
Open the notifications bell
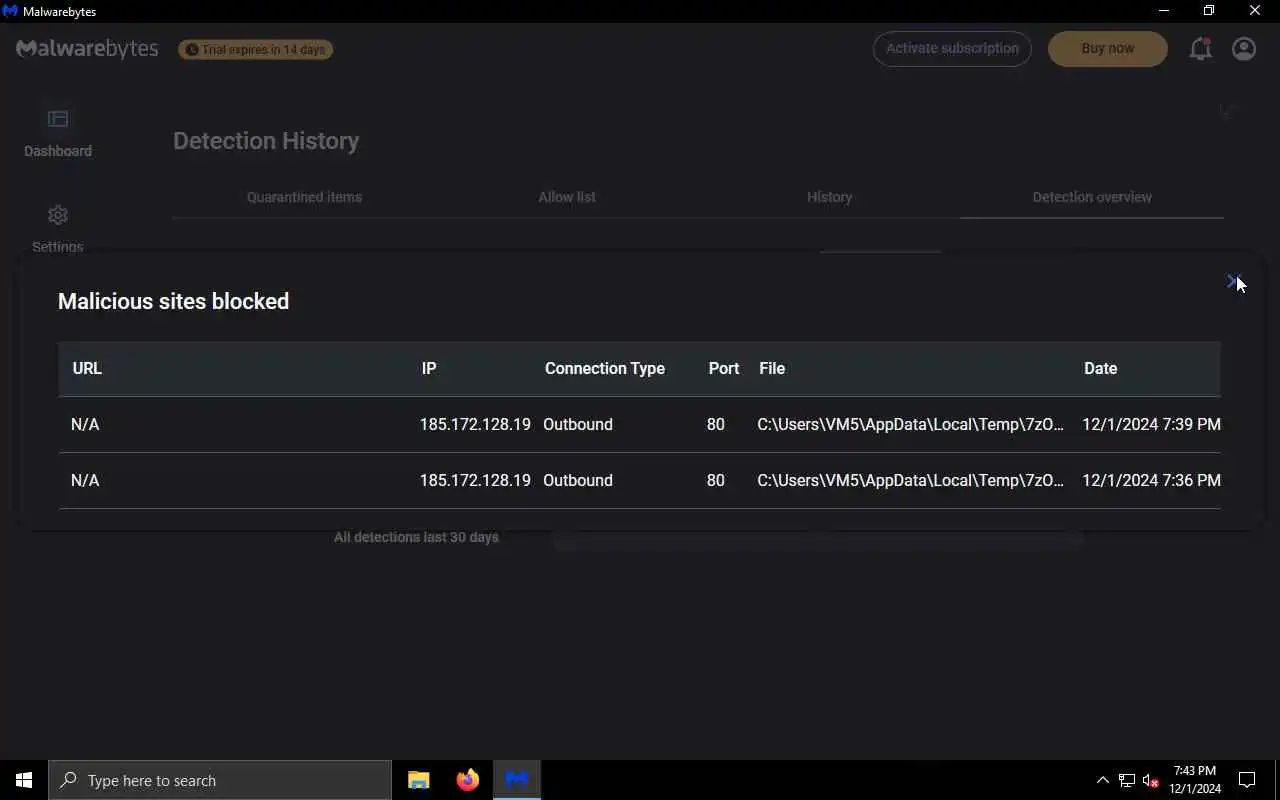pyautogui.click(x=1200, y=48)
